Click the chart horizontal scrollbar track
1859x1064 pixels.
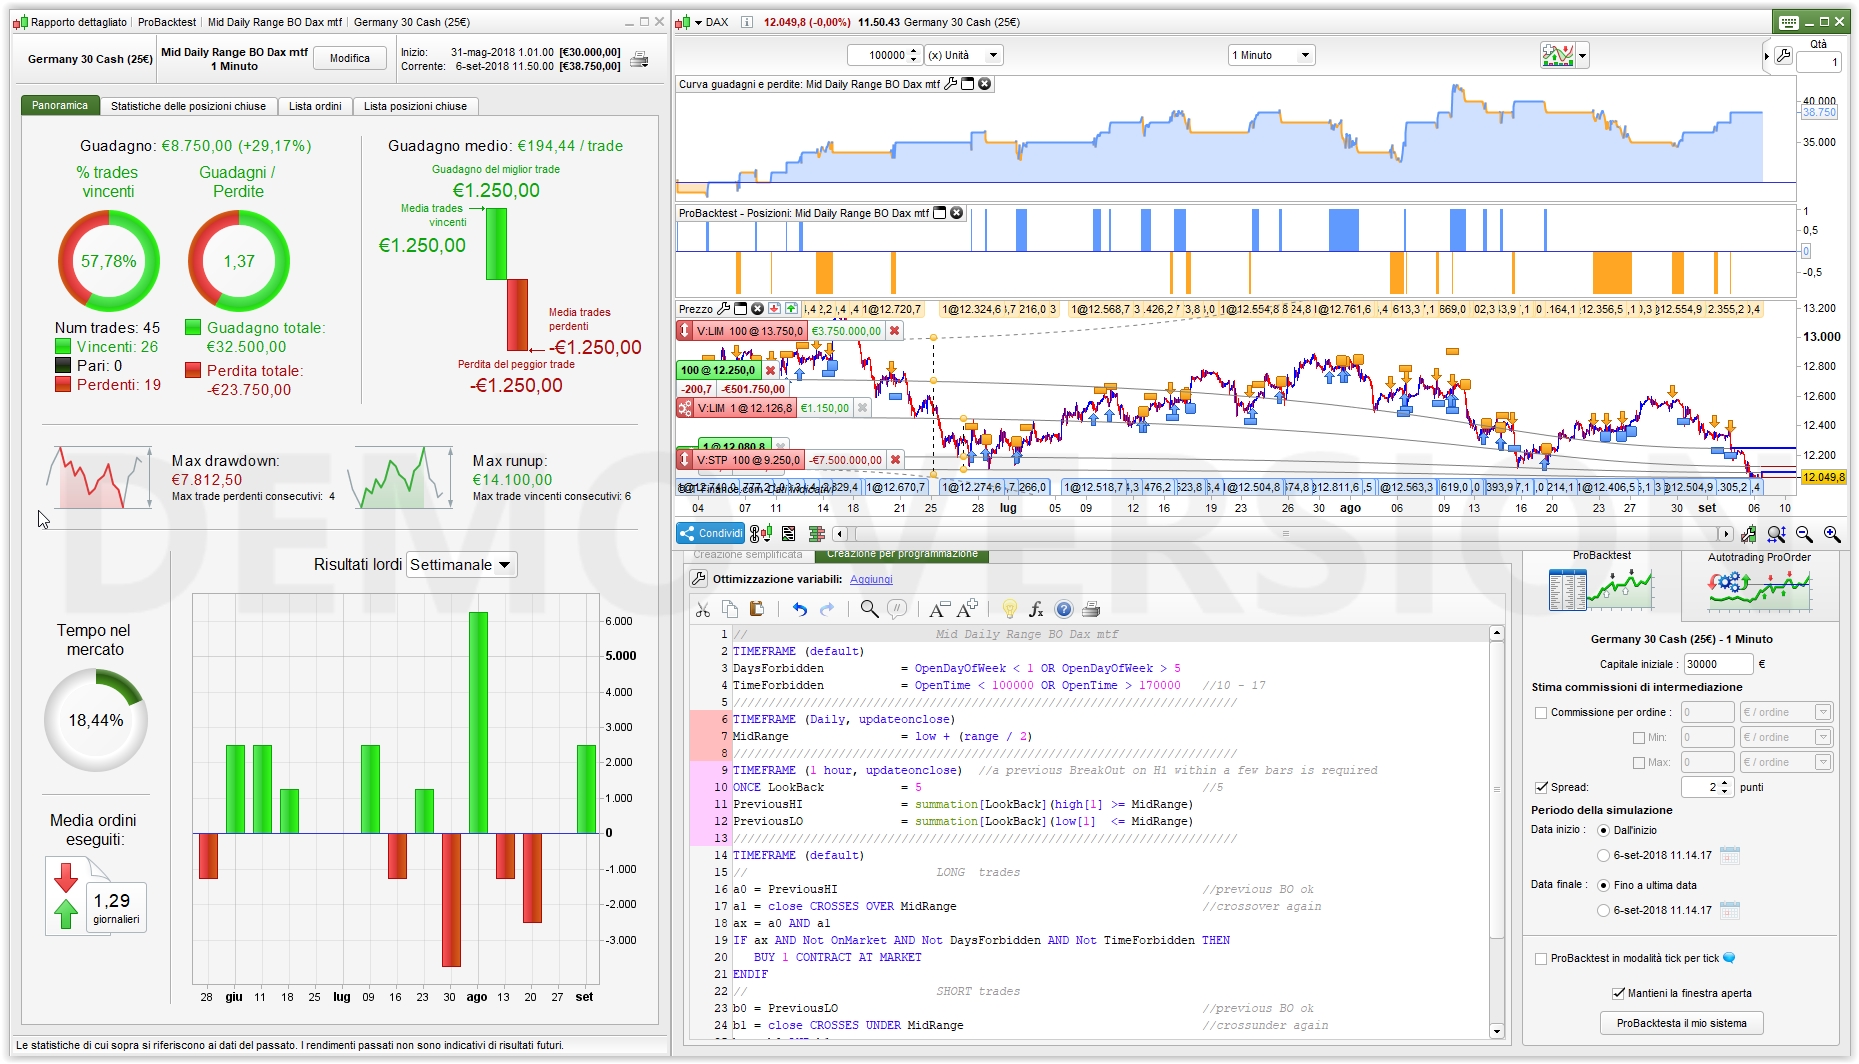click(1285, 534)
